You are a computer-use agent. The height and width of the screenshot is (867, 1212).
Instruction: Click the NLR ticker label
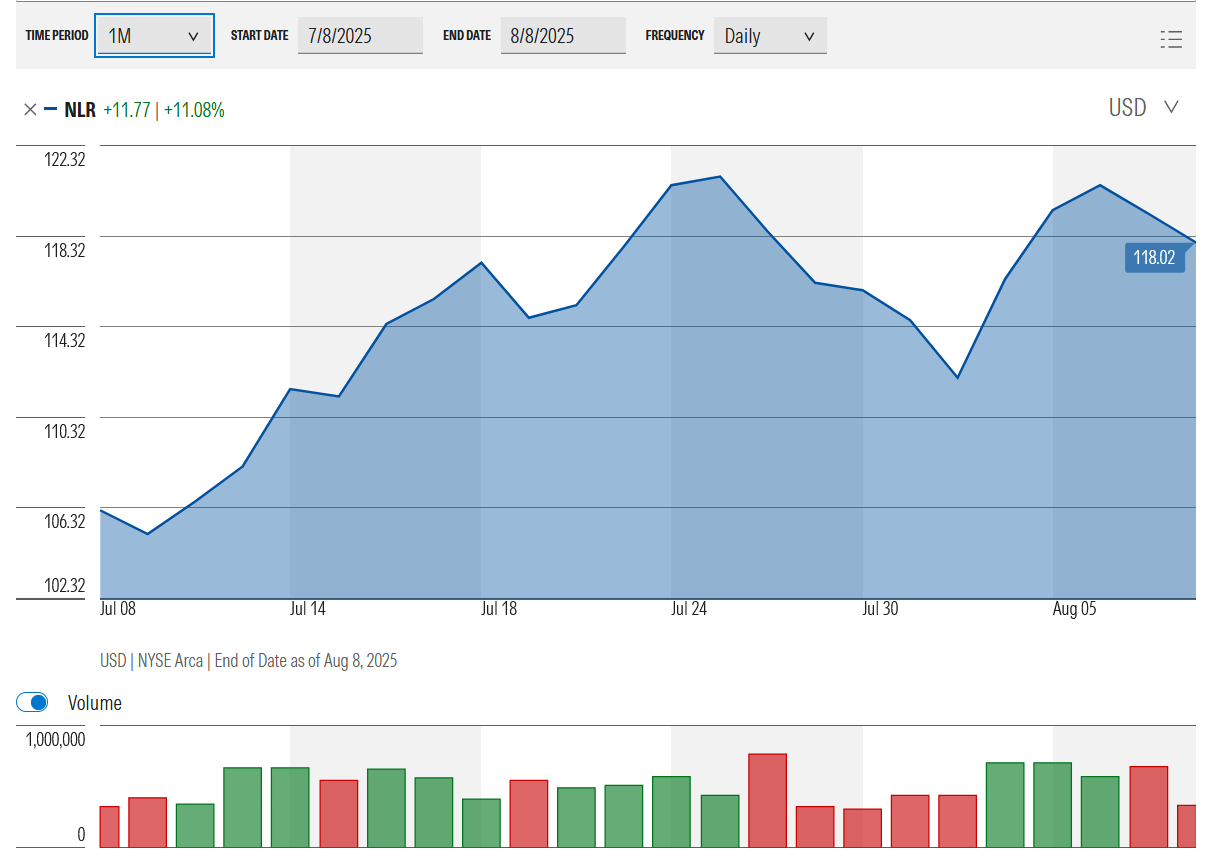(78, 110)
